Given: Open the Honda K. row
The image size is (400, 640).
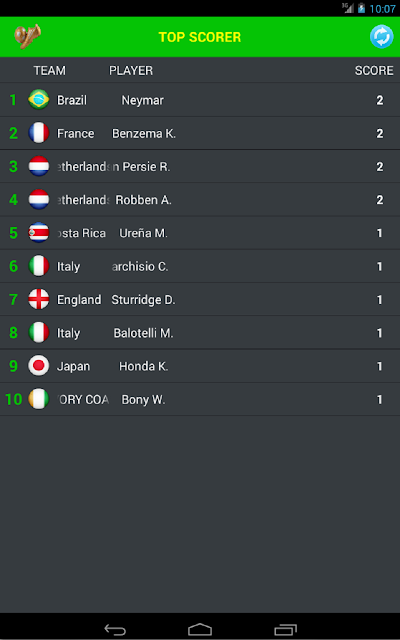Looking at the screenshot, I should [200, 366].
